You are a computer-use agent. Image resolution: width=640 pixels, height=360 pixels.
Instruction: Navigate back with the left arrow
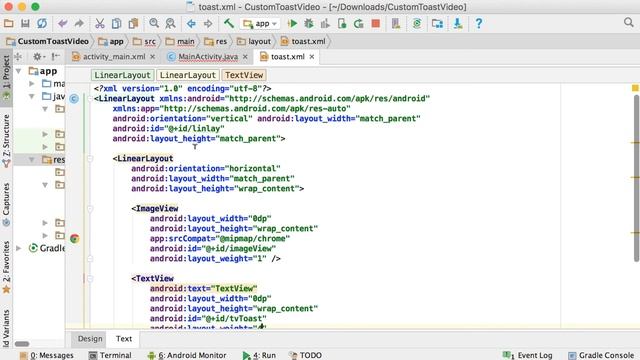(191, 24)
